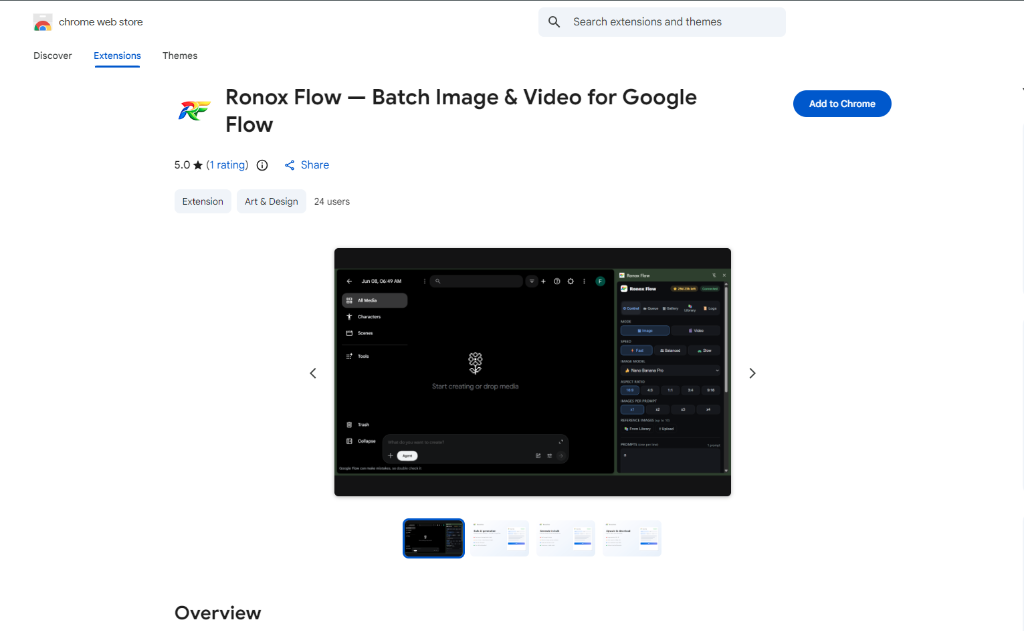Screen dimensions: 1024x631
Task: Click the Ronox Flow extension logo icon
Action: point(194,110)
